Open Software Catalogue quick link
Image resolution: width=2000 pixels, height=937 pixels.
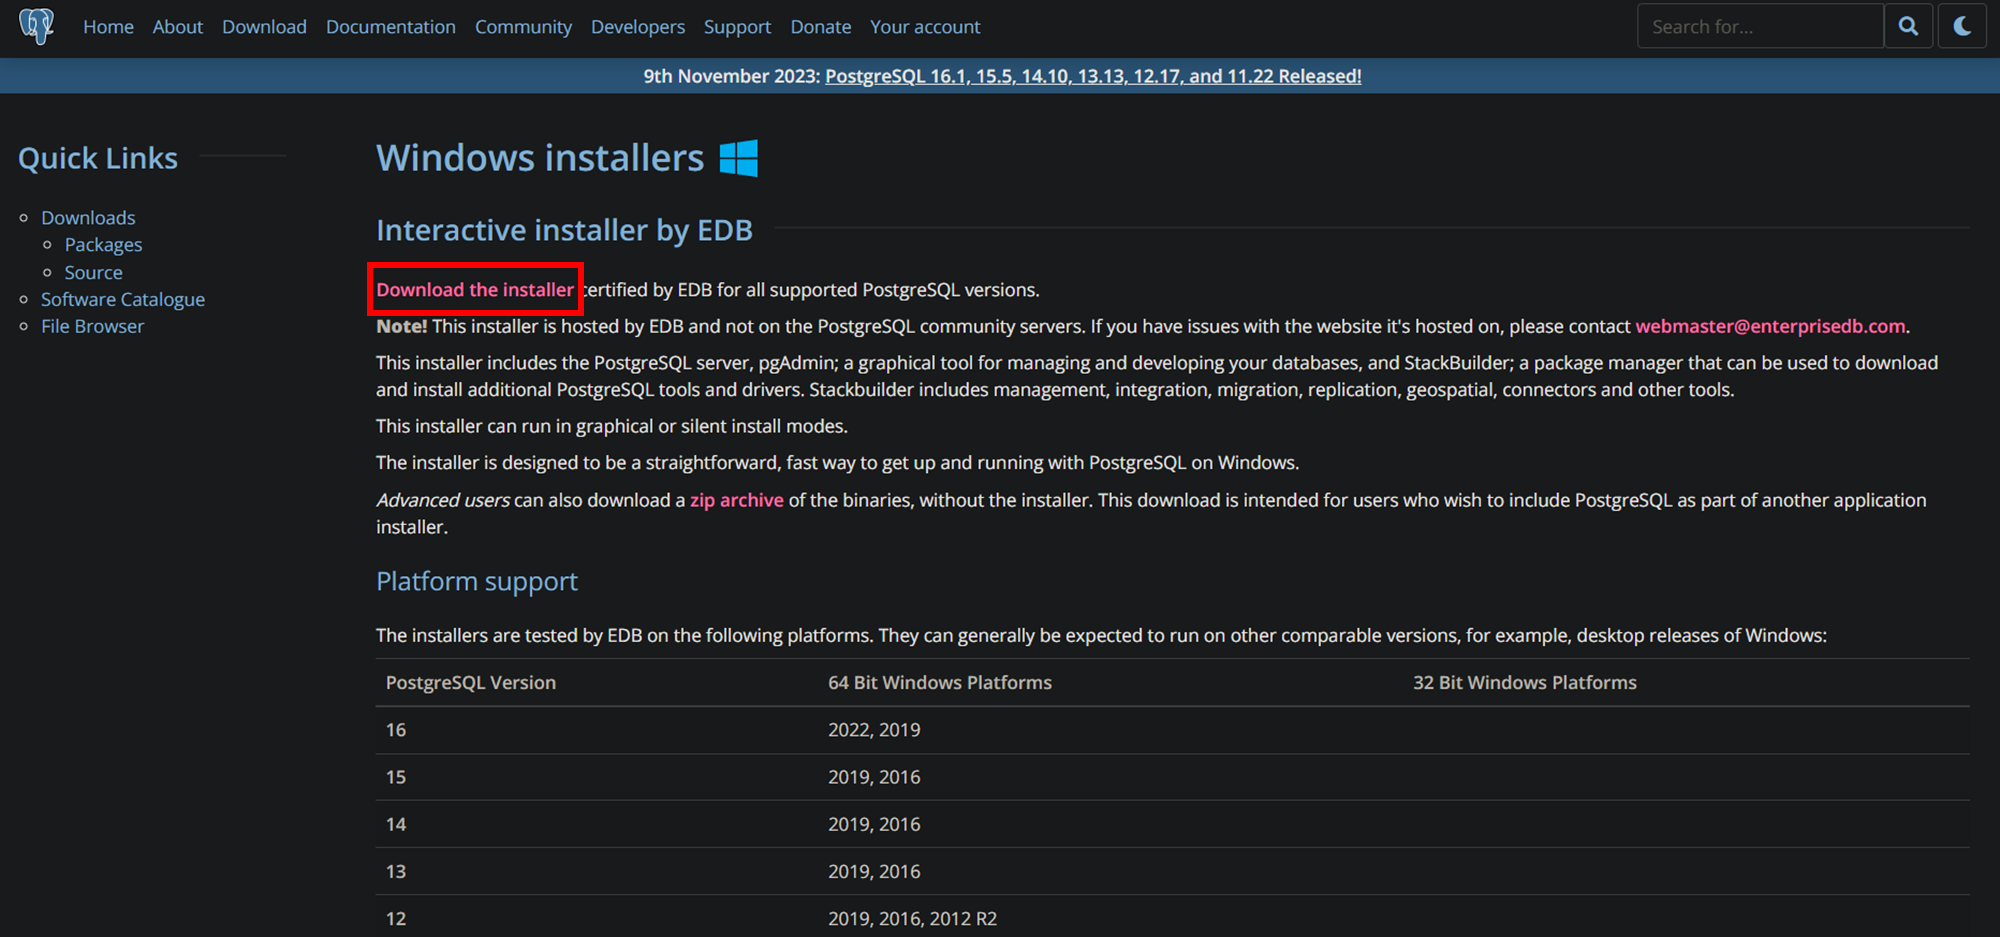pyautogui.click(x=123, y=299)
